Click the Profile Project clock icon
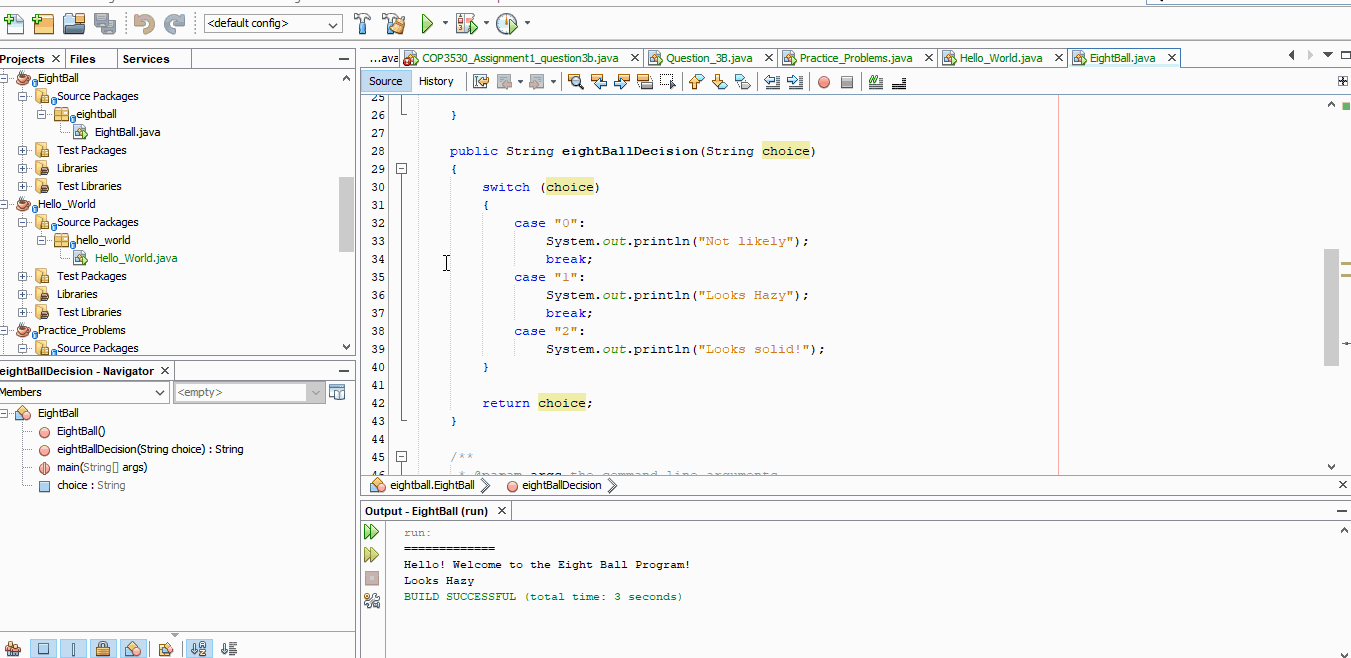The height and width of the screenshot is (658, 1351). click(507, 23)
